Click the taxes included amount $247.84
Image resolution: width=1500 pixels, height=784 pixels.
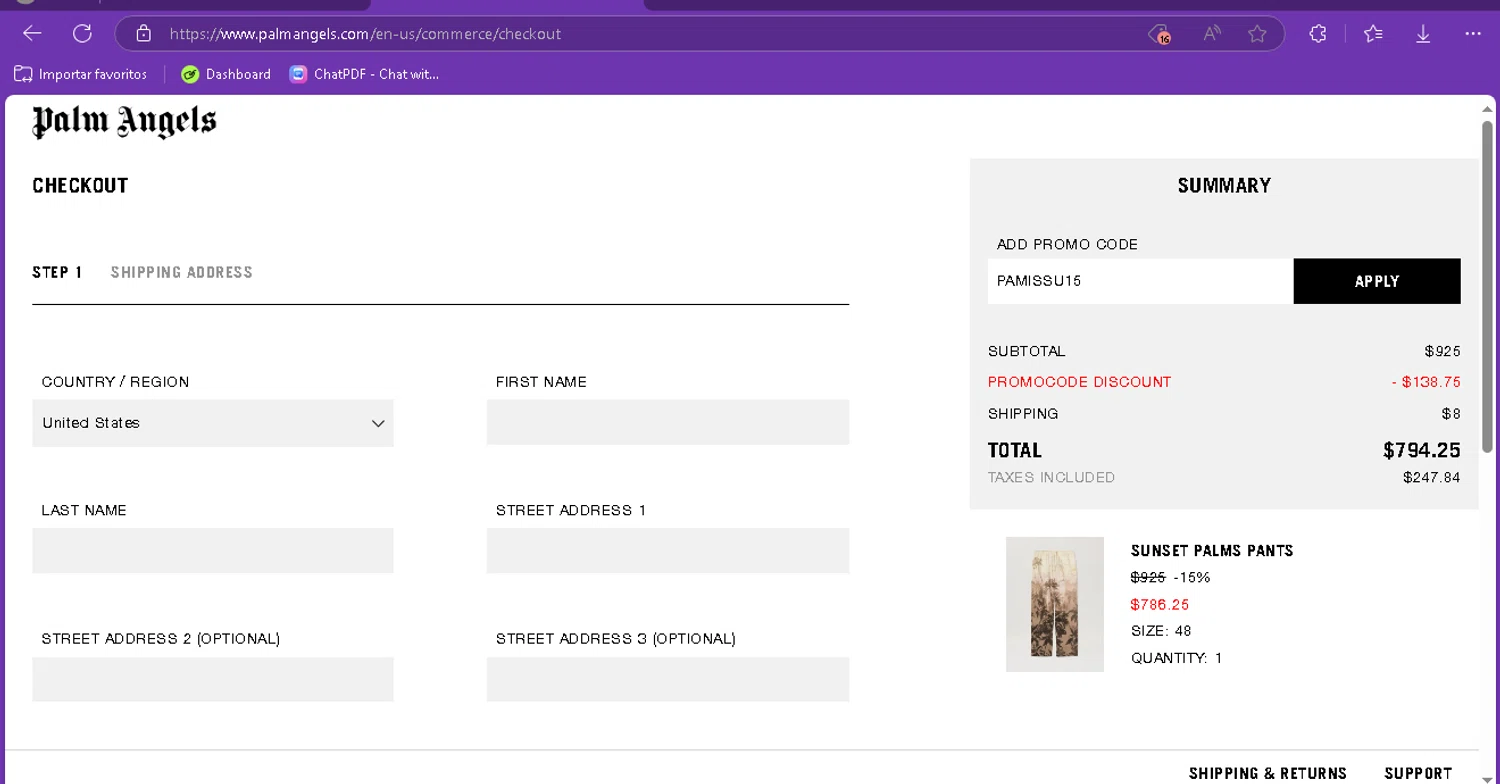point(1432,478)
